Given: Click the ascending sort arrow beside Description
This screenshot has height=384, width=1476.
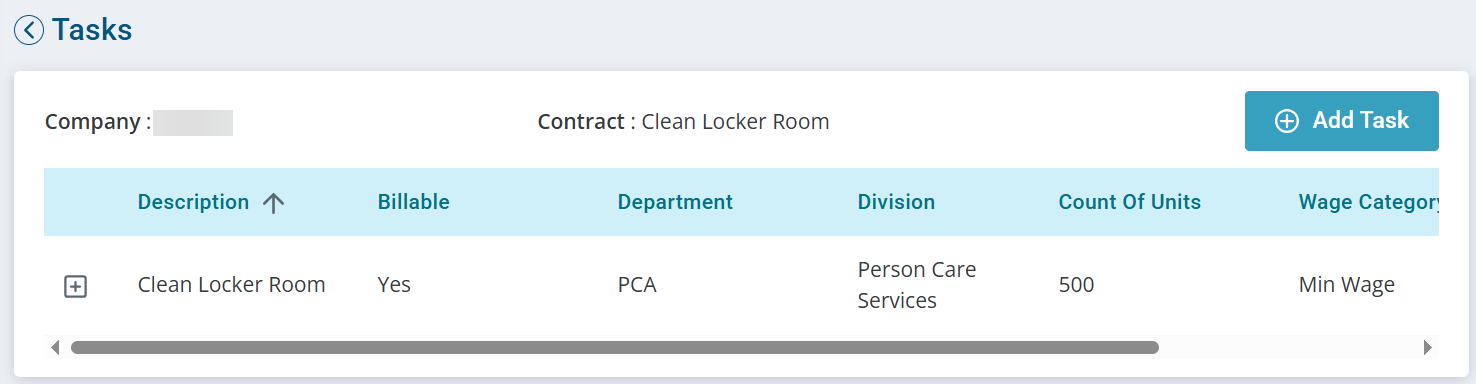Looking at the screenshot, I should click(x=273, y=203).
